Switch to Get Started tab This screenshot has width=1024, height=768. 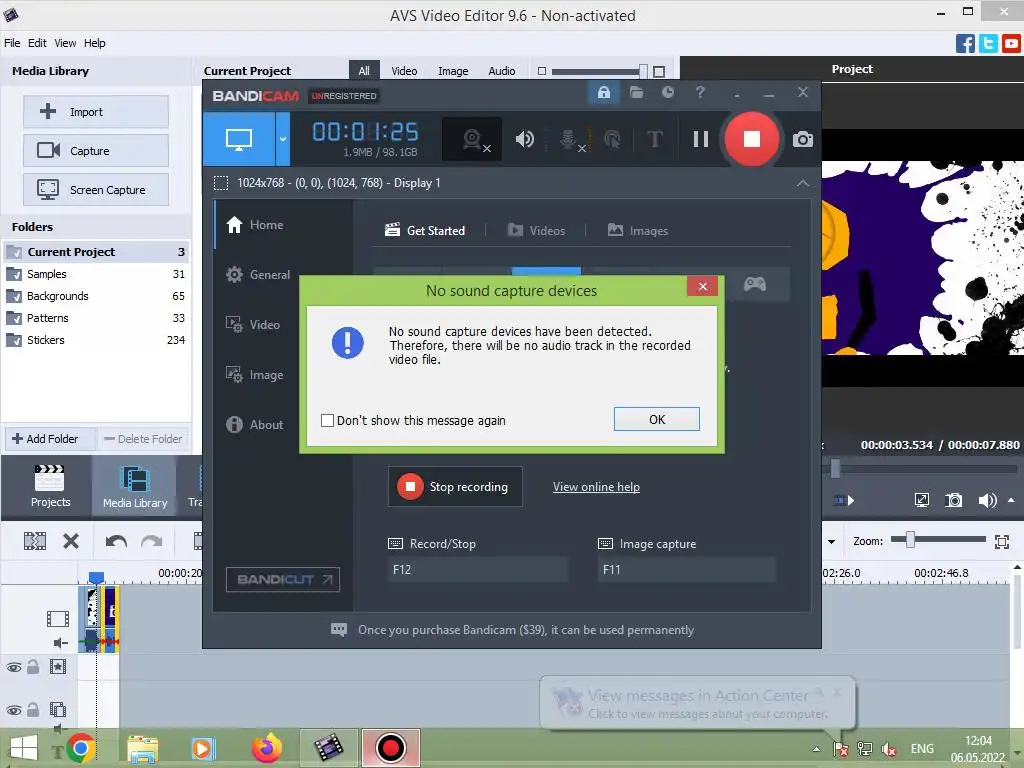425,231
